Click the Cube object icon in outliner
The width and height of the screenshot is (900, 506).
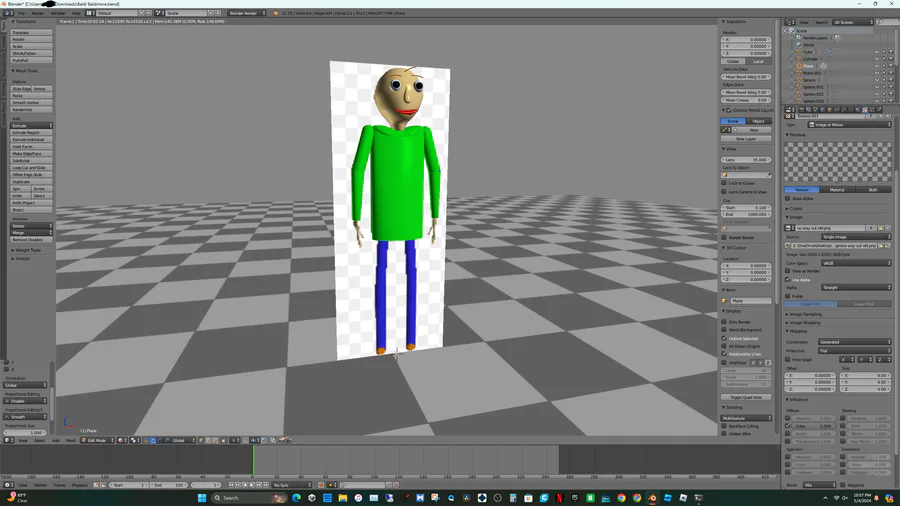799,52
